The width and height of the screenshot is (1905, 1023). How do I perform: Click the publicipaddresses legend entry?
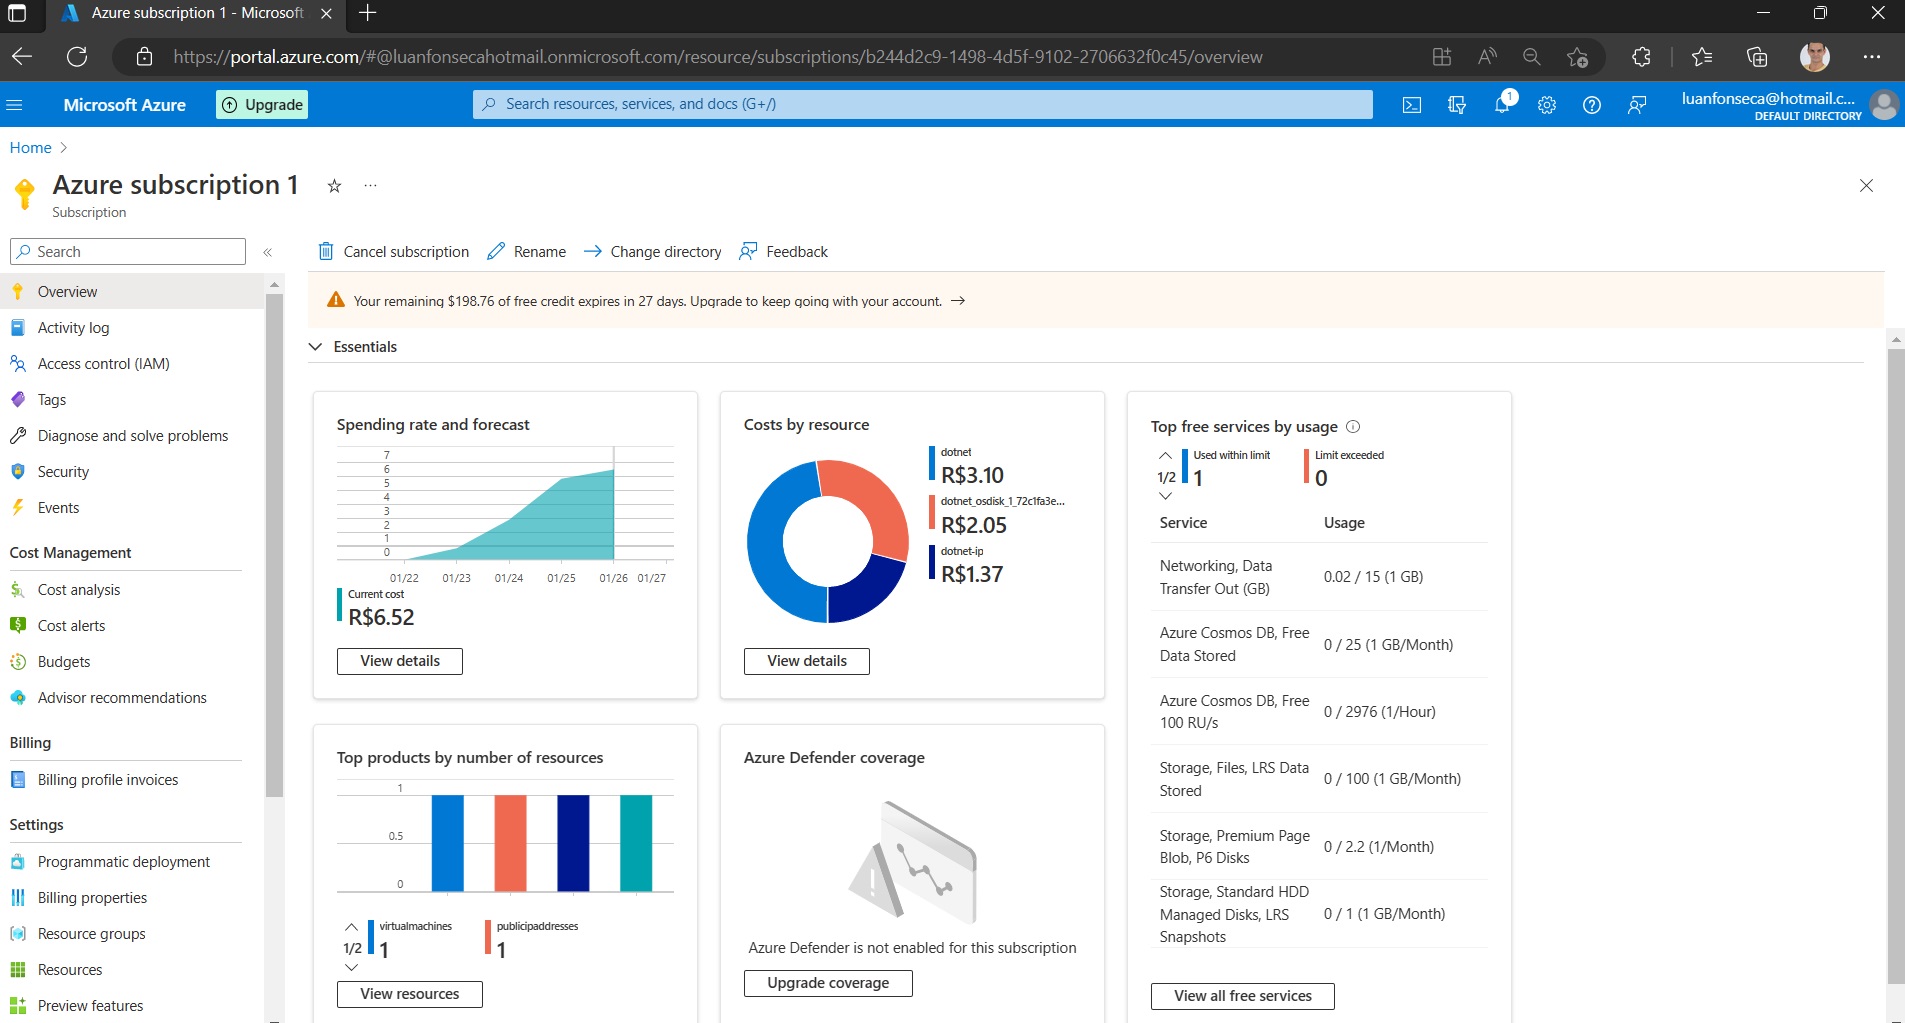pyautogui.click(x=532, y=940)
